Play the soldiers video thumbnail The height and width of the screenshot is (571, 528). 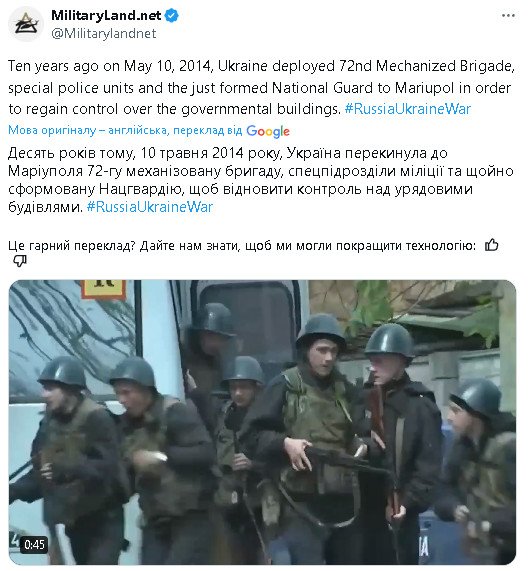[262, 422]
